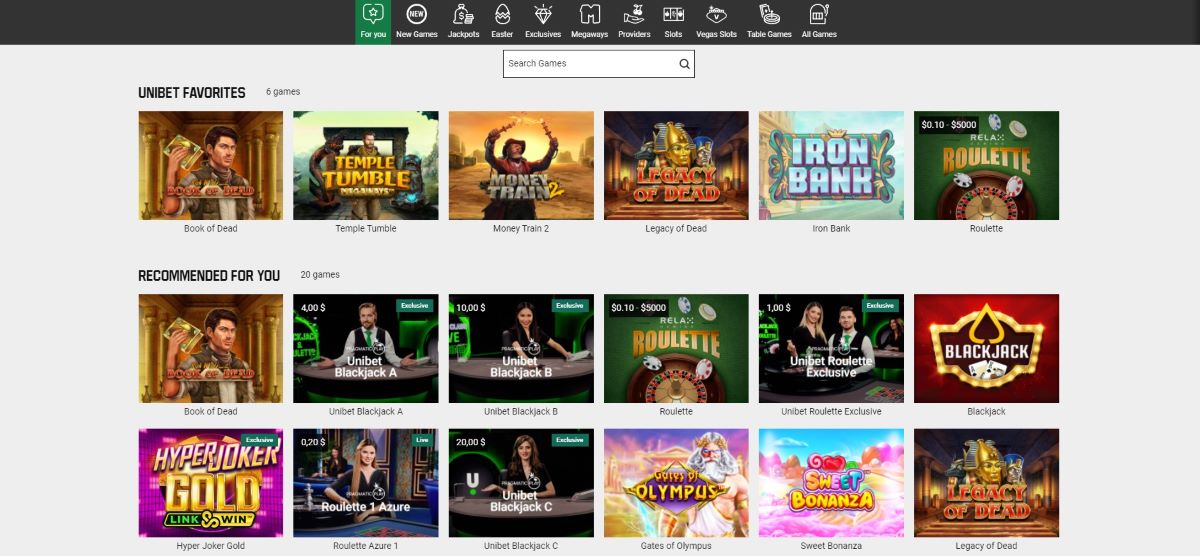Viewport: 1200px width, 556px height.
Task: Click the '6 games' count text
Action: coord(283,92)
